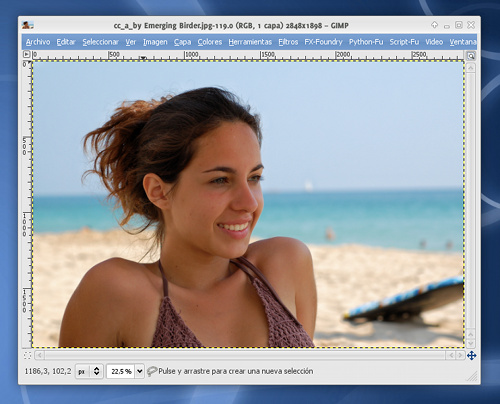This screenshot has height=404, width=500.
Task: Click the px unit stepper arrows
Action: pyautogui.click(x=96, y=371)
